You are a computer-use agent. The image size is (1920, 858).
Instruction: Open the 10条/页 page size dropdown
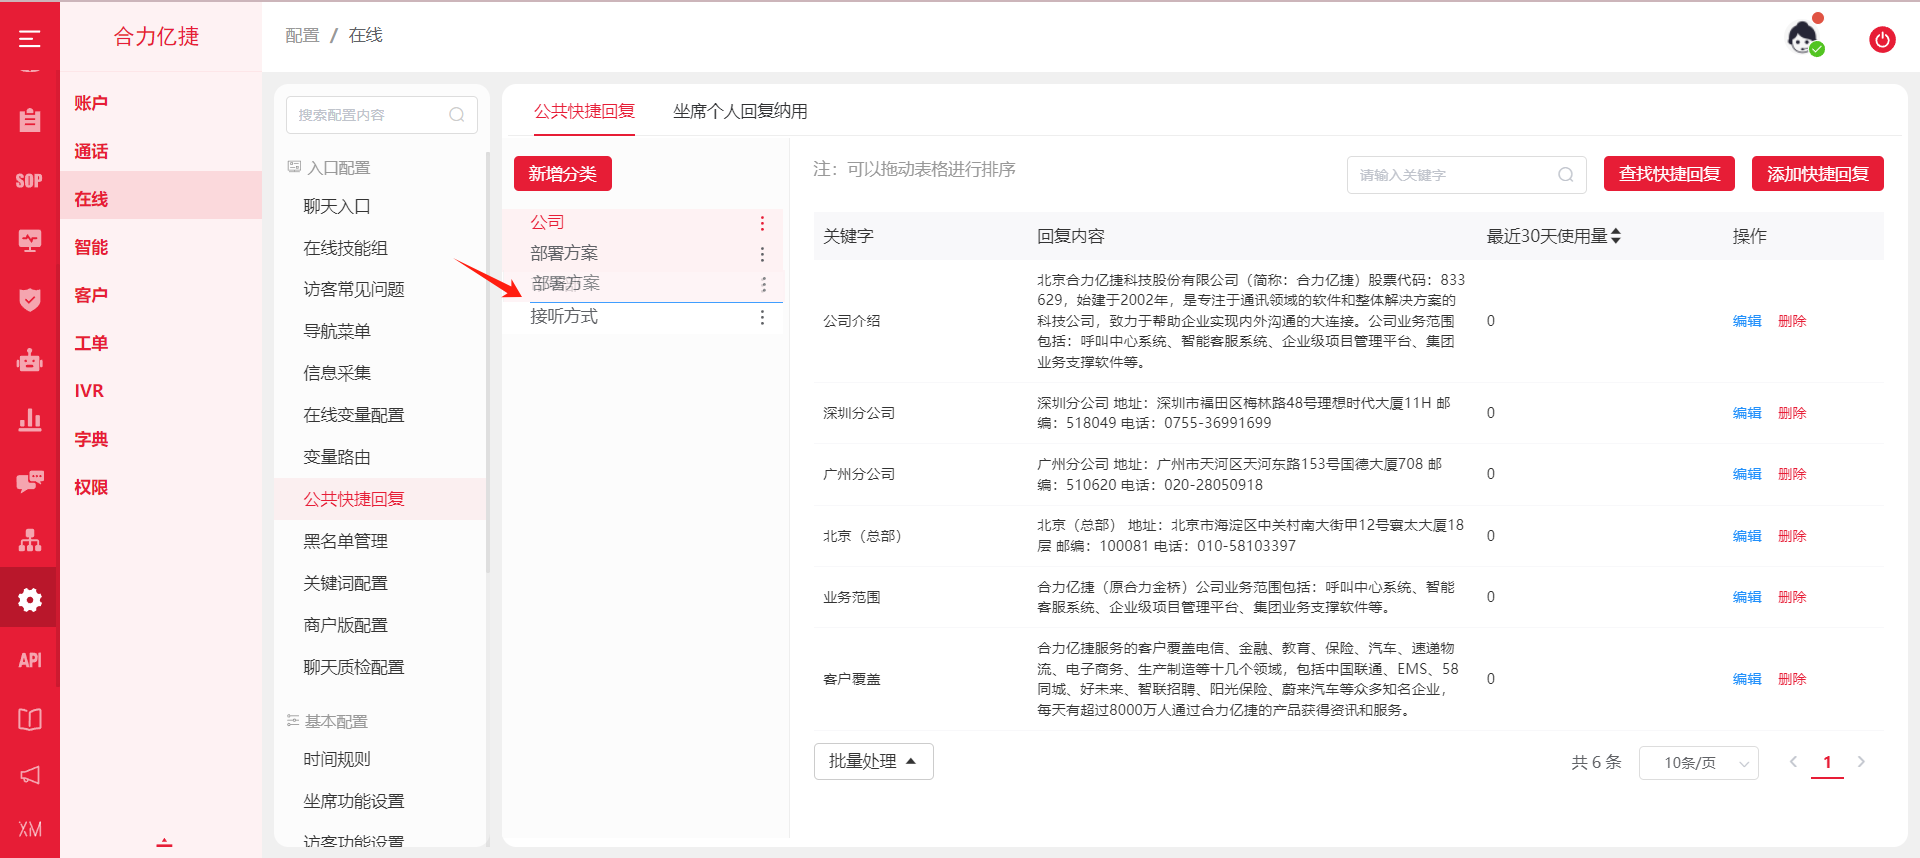click(x=1698, y=763)
